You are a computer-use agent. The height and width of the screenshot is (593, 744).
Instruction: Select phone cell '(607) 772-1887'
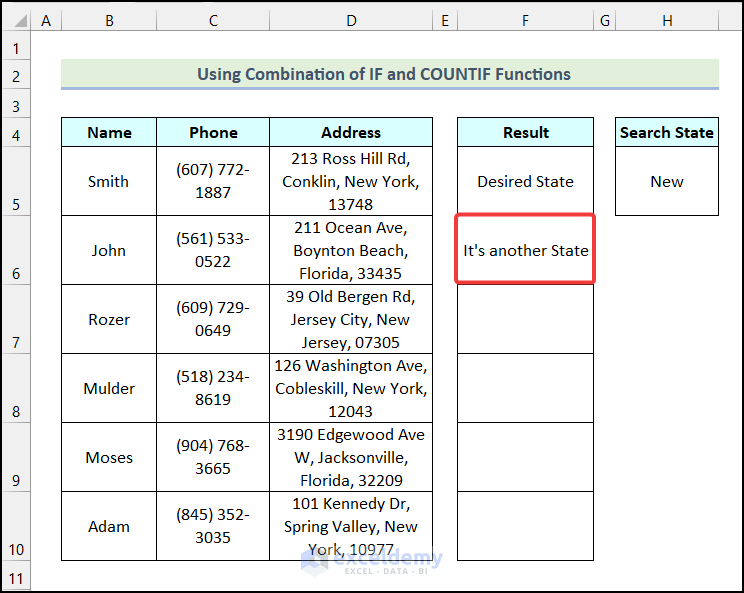pos(213,181)
